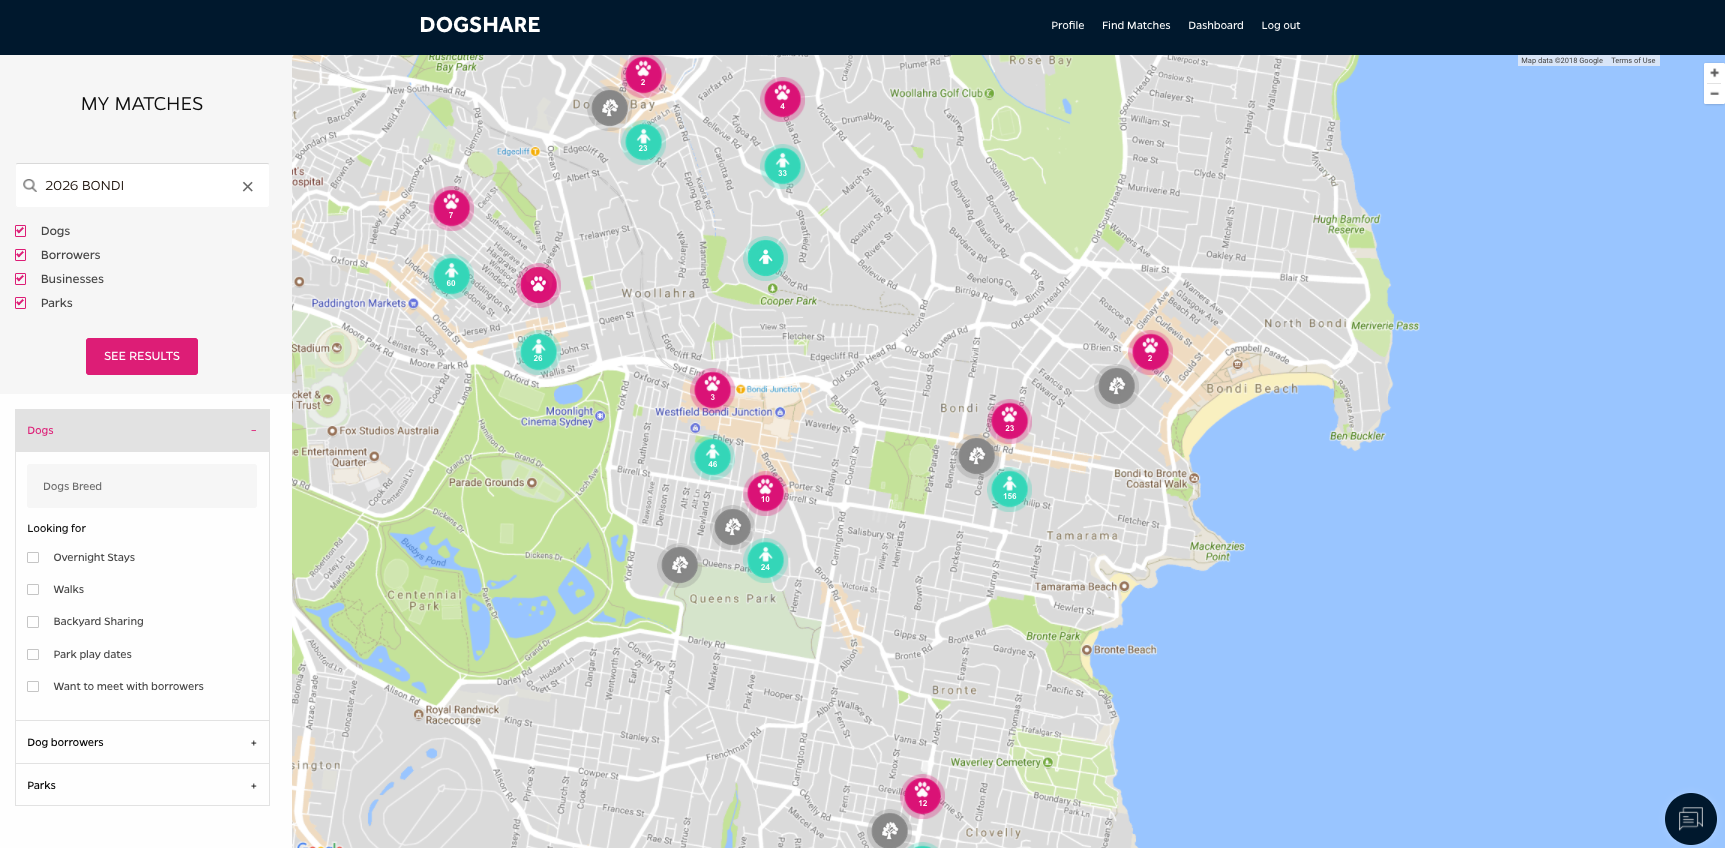Click the Westfield Bondi Junction label
Image resolution: width=1725 pixels, height=848 pixels.
714,412
